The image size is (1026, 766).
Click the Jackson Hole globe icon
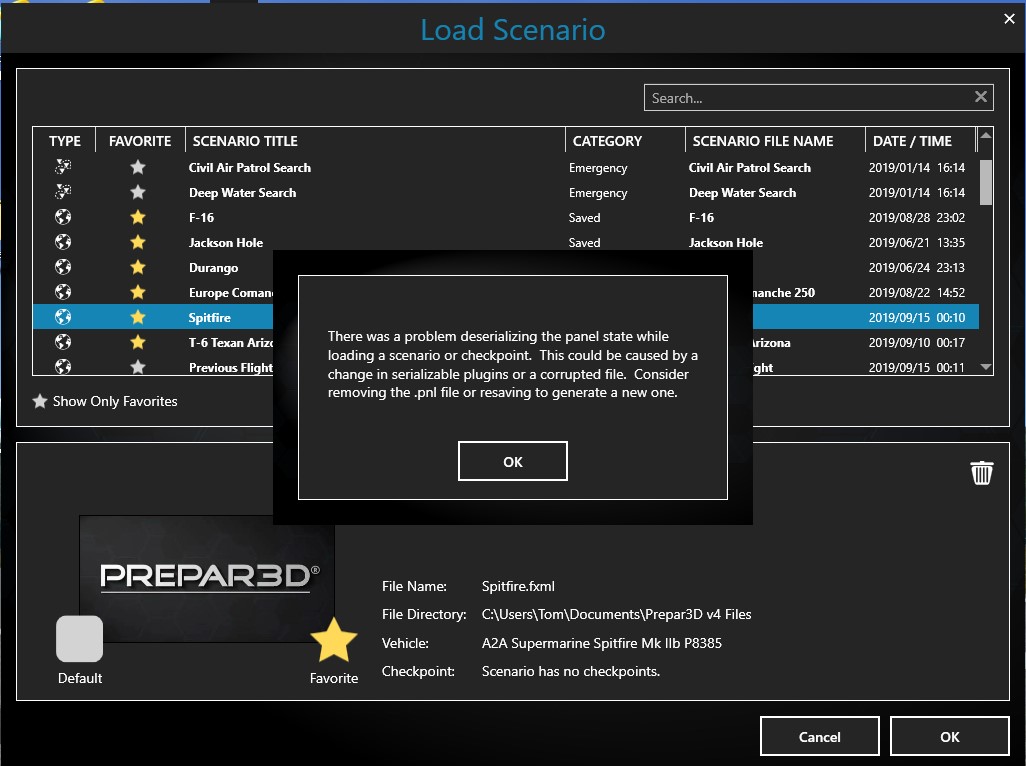[63, 242]
